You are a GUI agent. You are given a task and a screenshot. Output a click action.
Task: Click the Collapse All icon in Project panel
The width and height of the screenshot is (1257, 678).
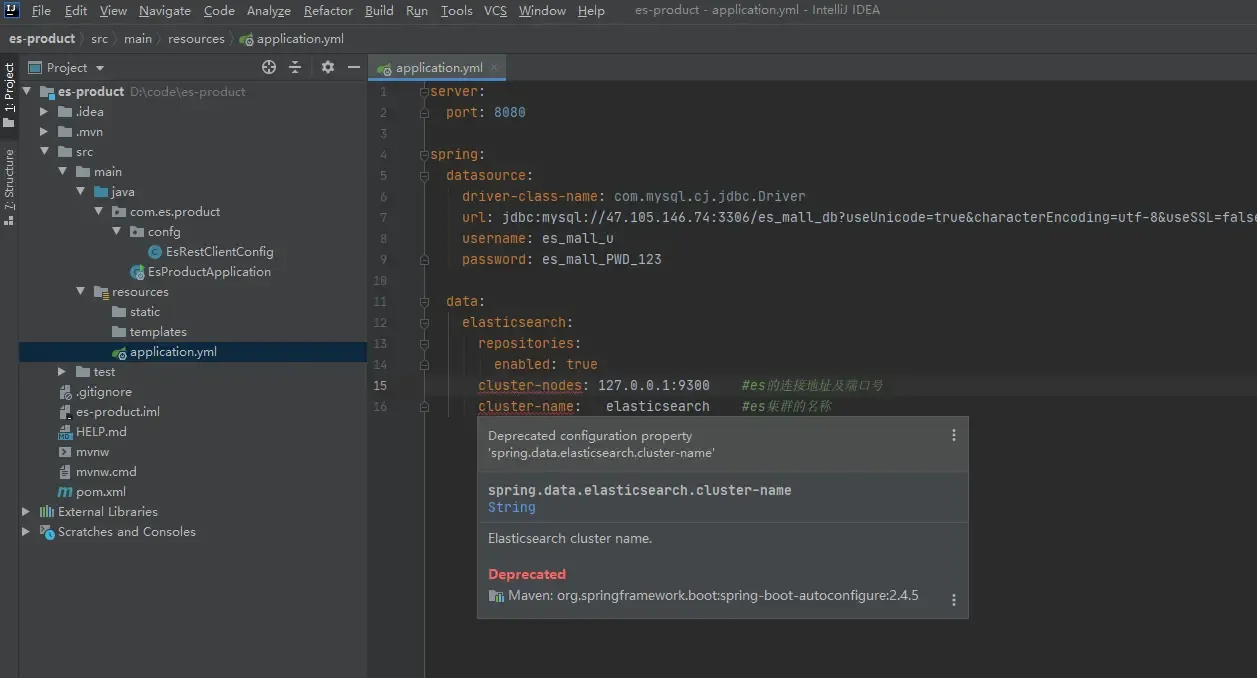(295, 67)
